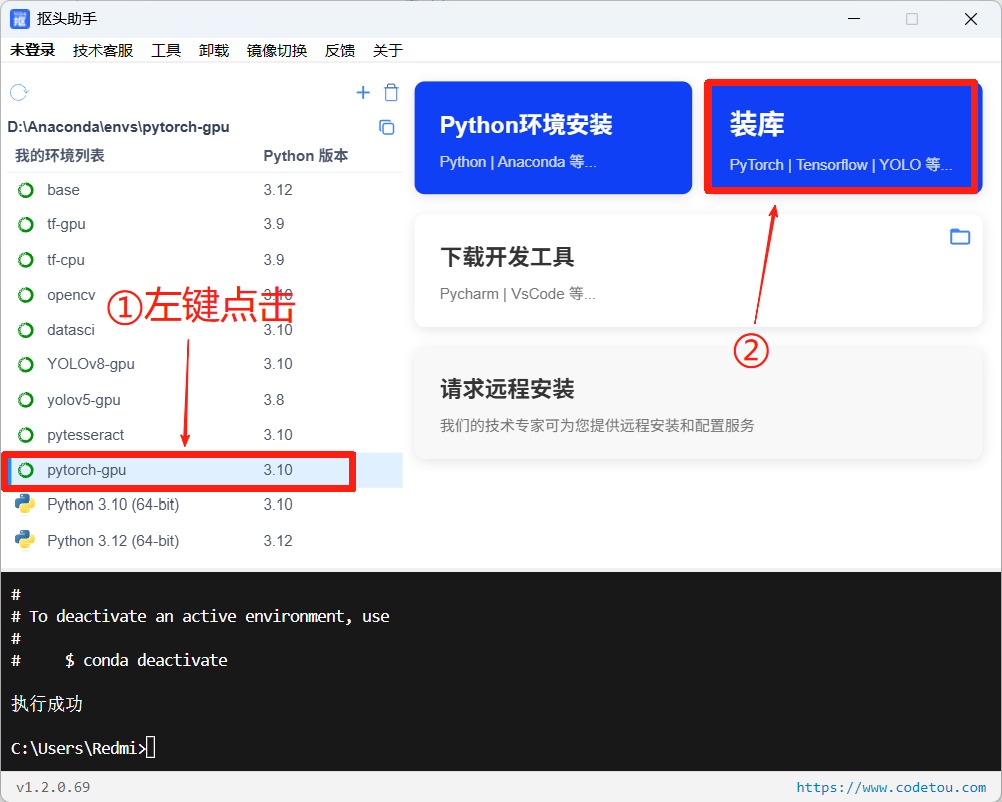This screenshot has width=1002, height=802.
Task: Click Python logo icon beside Python 3.12 (64-bit)
Action: coord(25,540)
